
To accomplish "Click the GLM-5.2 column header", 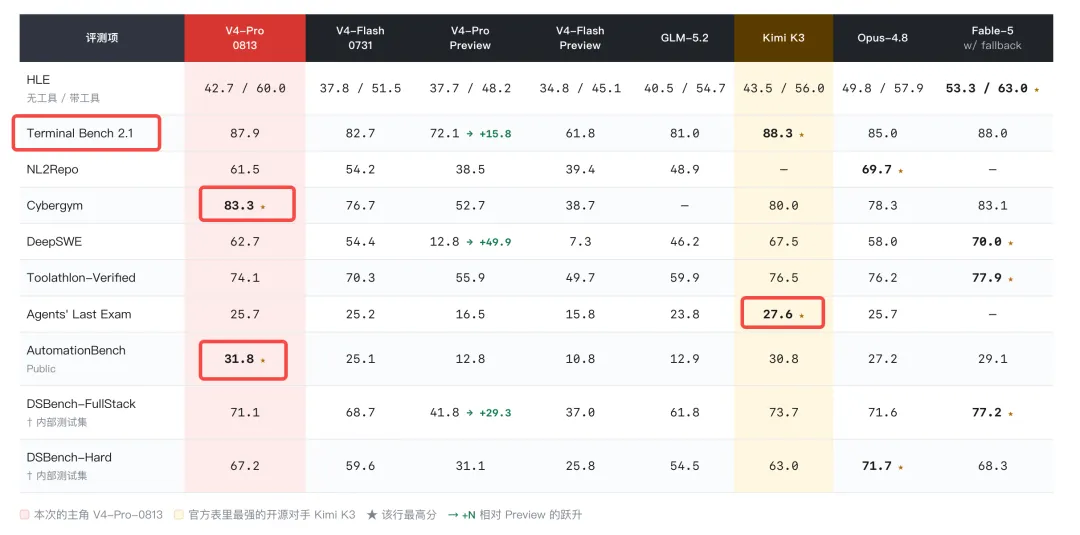I will (x=684, y=38).
